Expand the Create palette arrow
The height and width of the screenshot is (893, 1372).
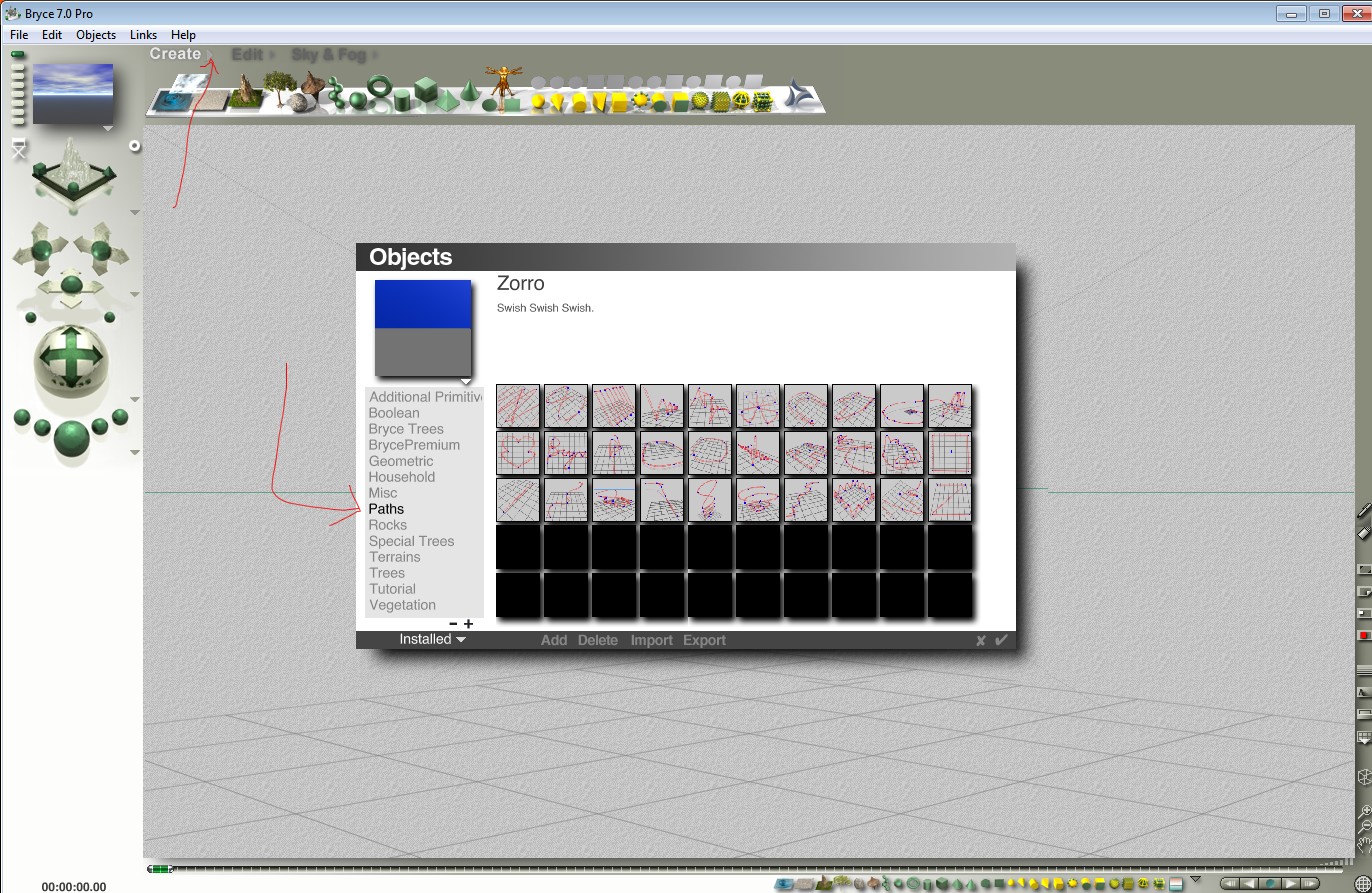point(211,55)
